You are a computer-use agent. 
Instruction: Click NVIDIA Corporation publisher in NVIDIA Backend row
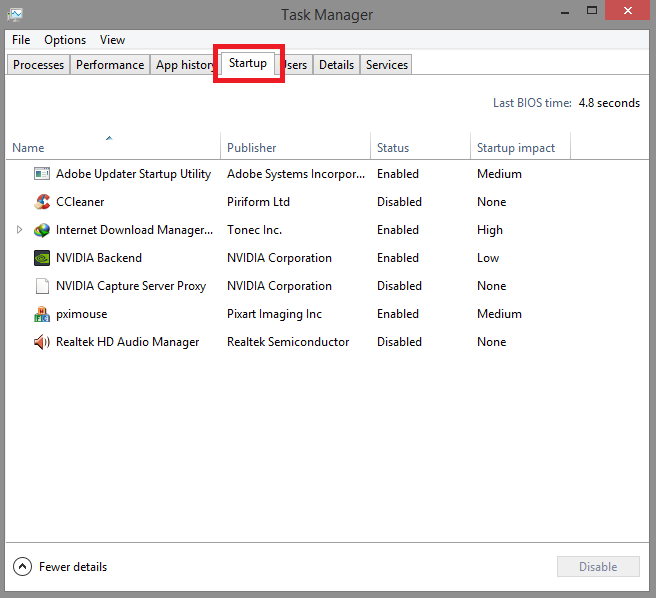click(x=279, y=258)
